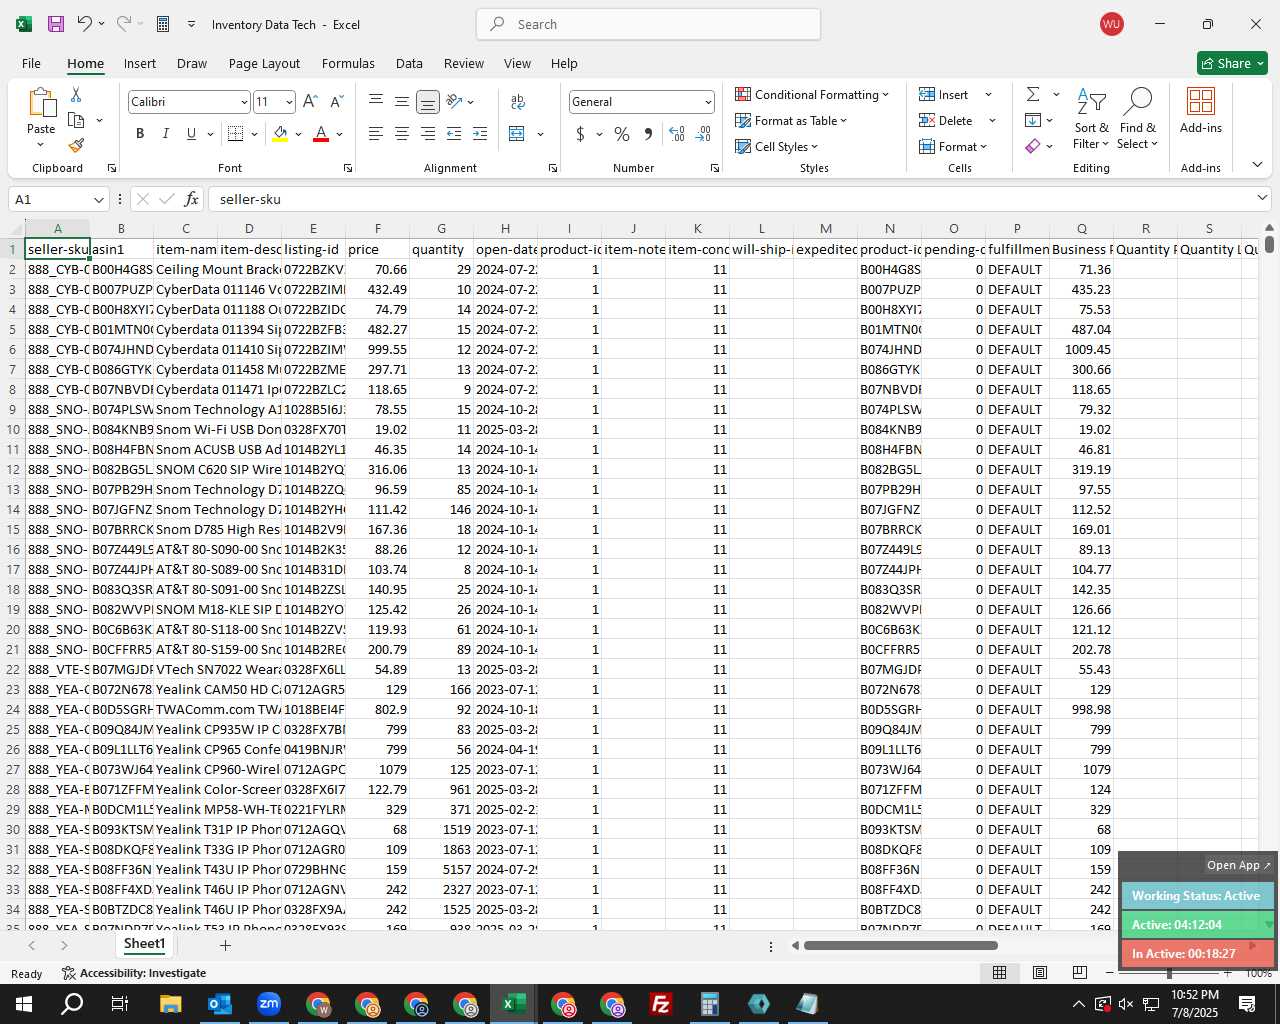Viewport: 1280px width, 1024px height.
Task: Toggle Underline formatting
Action: pyautogui.click(x=191, y=134)
